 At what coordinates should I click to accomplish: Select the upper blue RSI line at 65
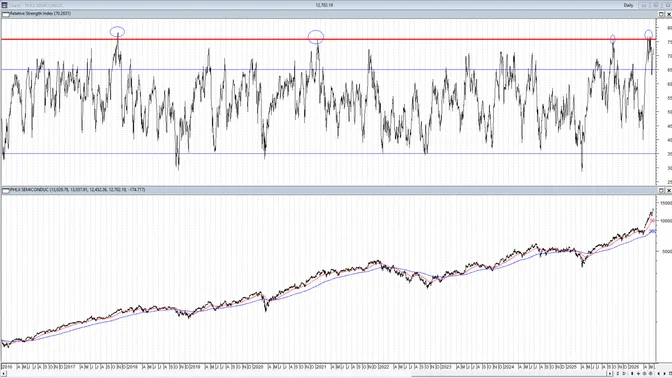coord(328,69)
